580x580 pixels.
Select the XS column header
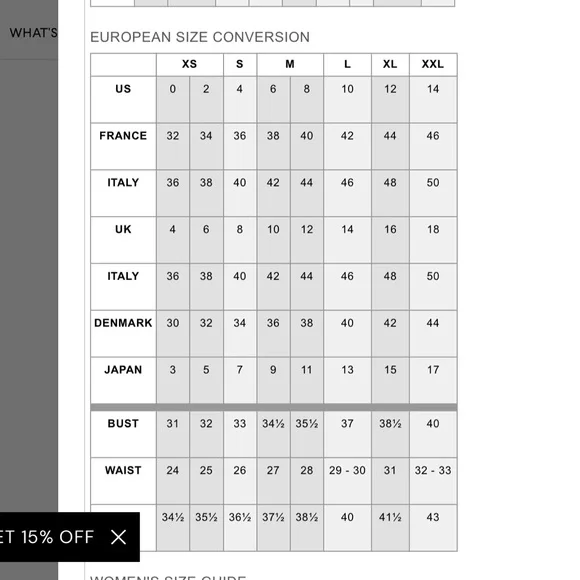pyautogui.click(x=189, y=64)
